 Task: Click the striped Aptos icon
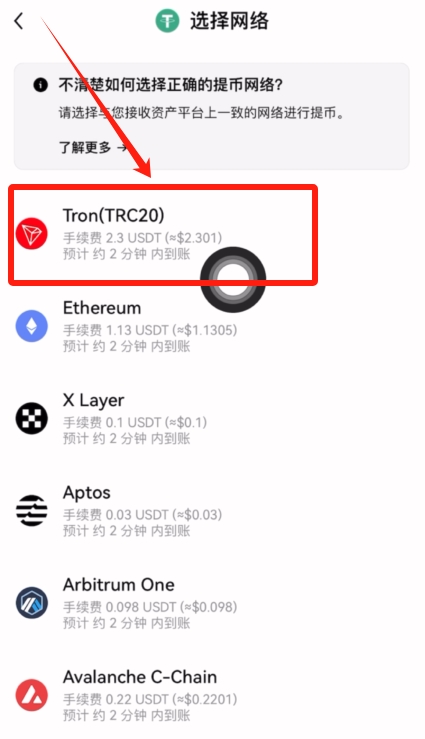tap(32, 510)
